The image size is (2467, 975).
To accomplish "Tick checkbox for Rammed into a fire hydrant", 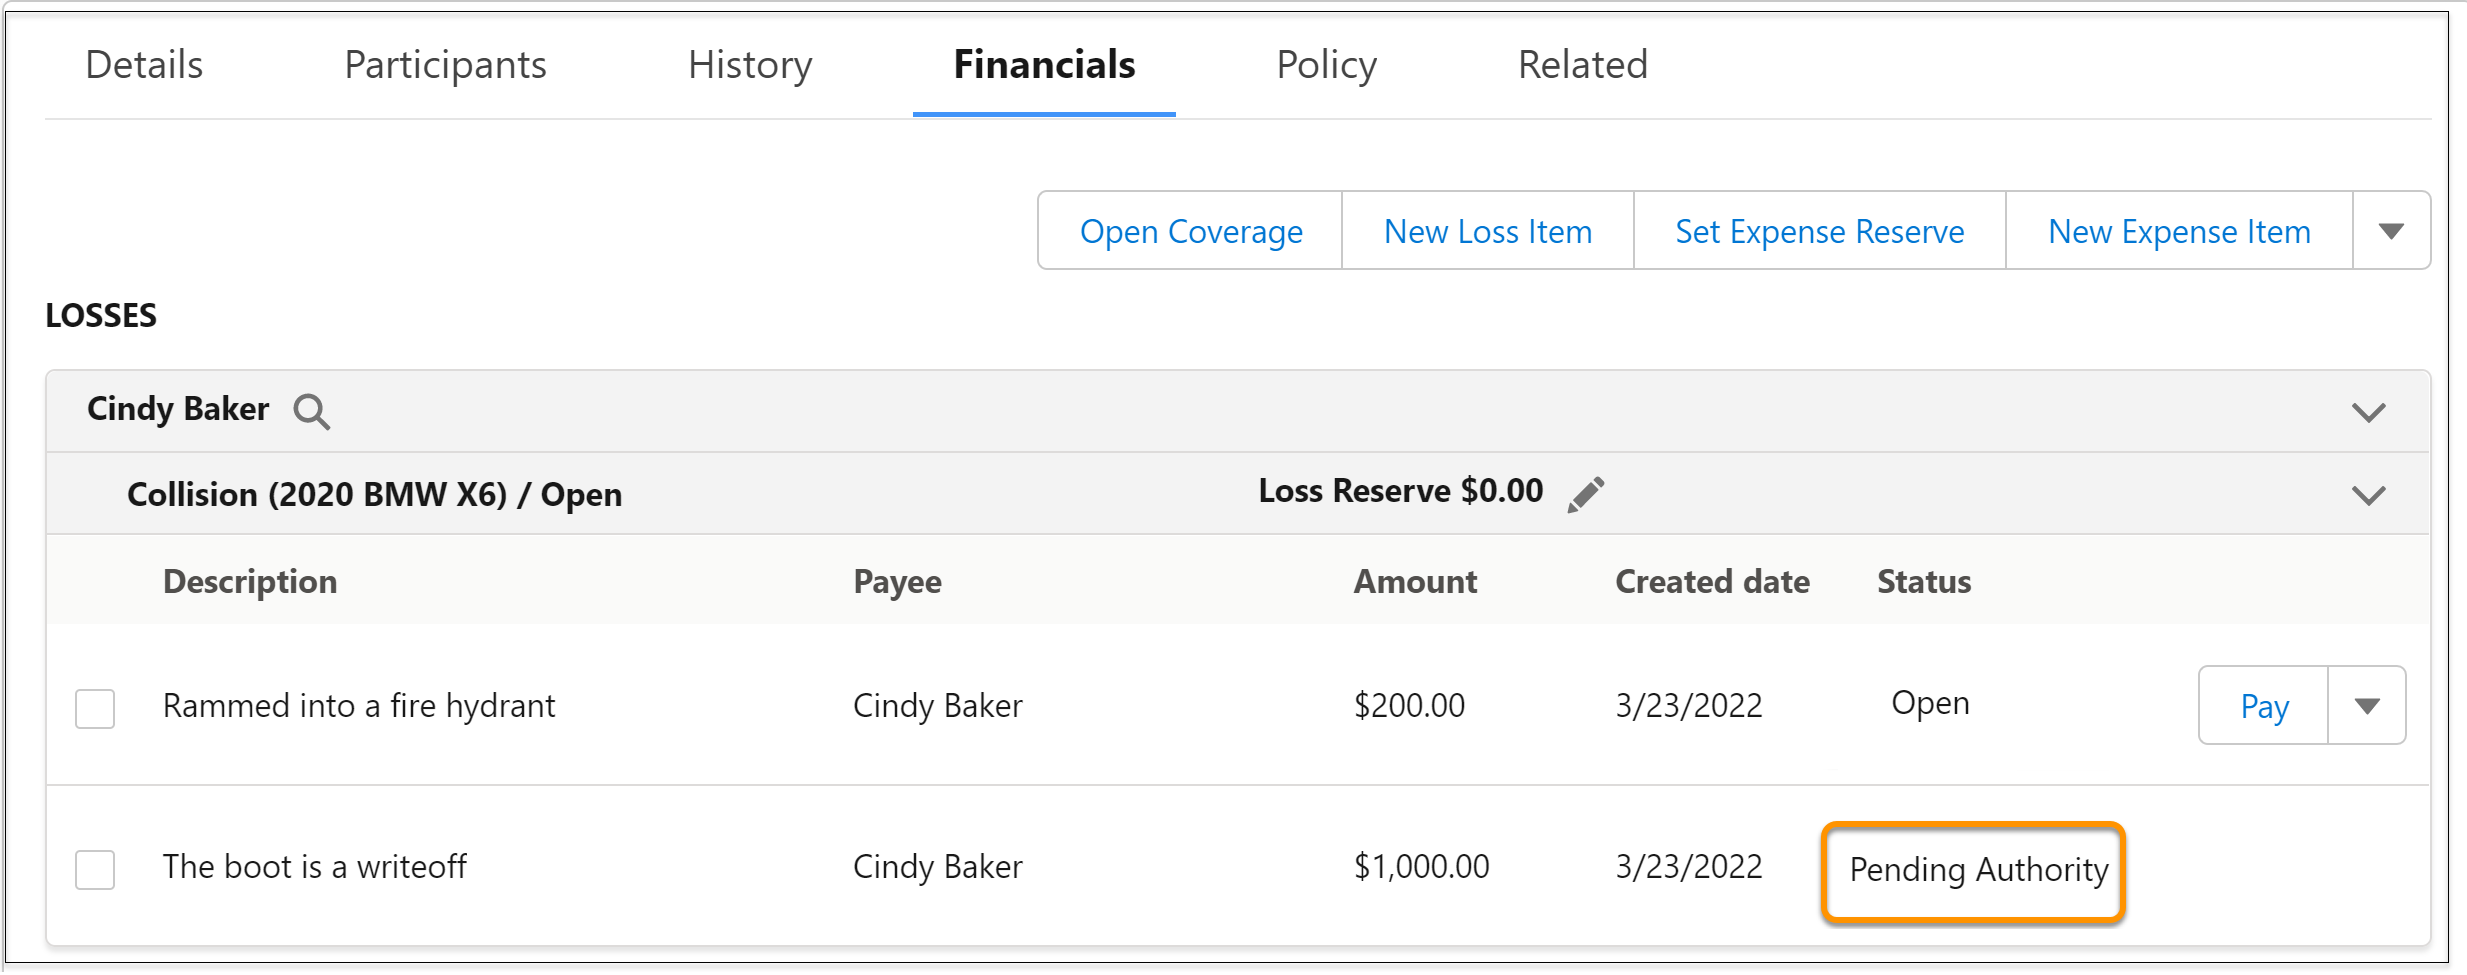I will 95,708.
